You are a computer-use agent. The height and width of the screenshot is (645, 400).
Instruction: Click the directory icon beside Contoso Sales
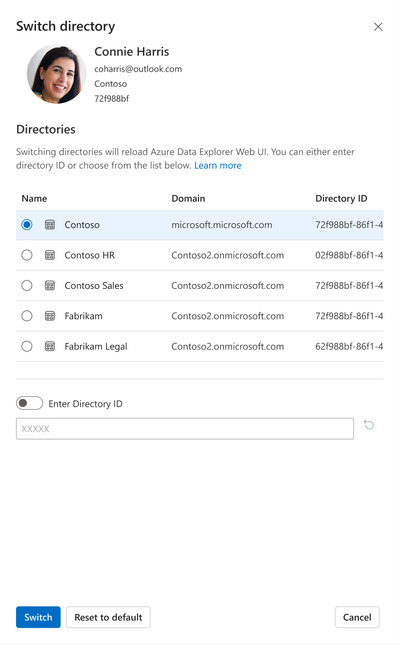(50, 285)
